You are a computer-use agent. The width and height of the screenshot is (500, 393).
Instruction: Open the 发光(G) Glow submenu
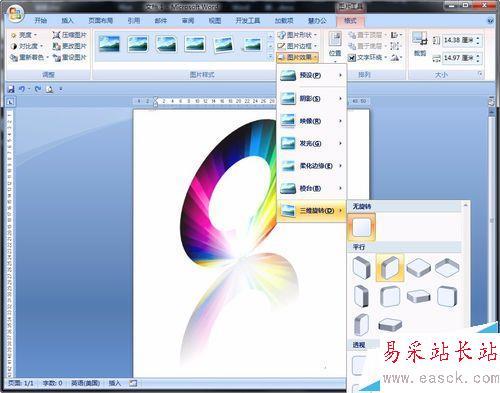tap(312, 143)
